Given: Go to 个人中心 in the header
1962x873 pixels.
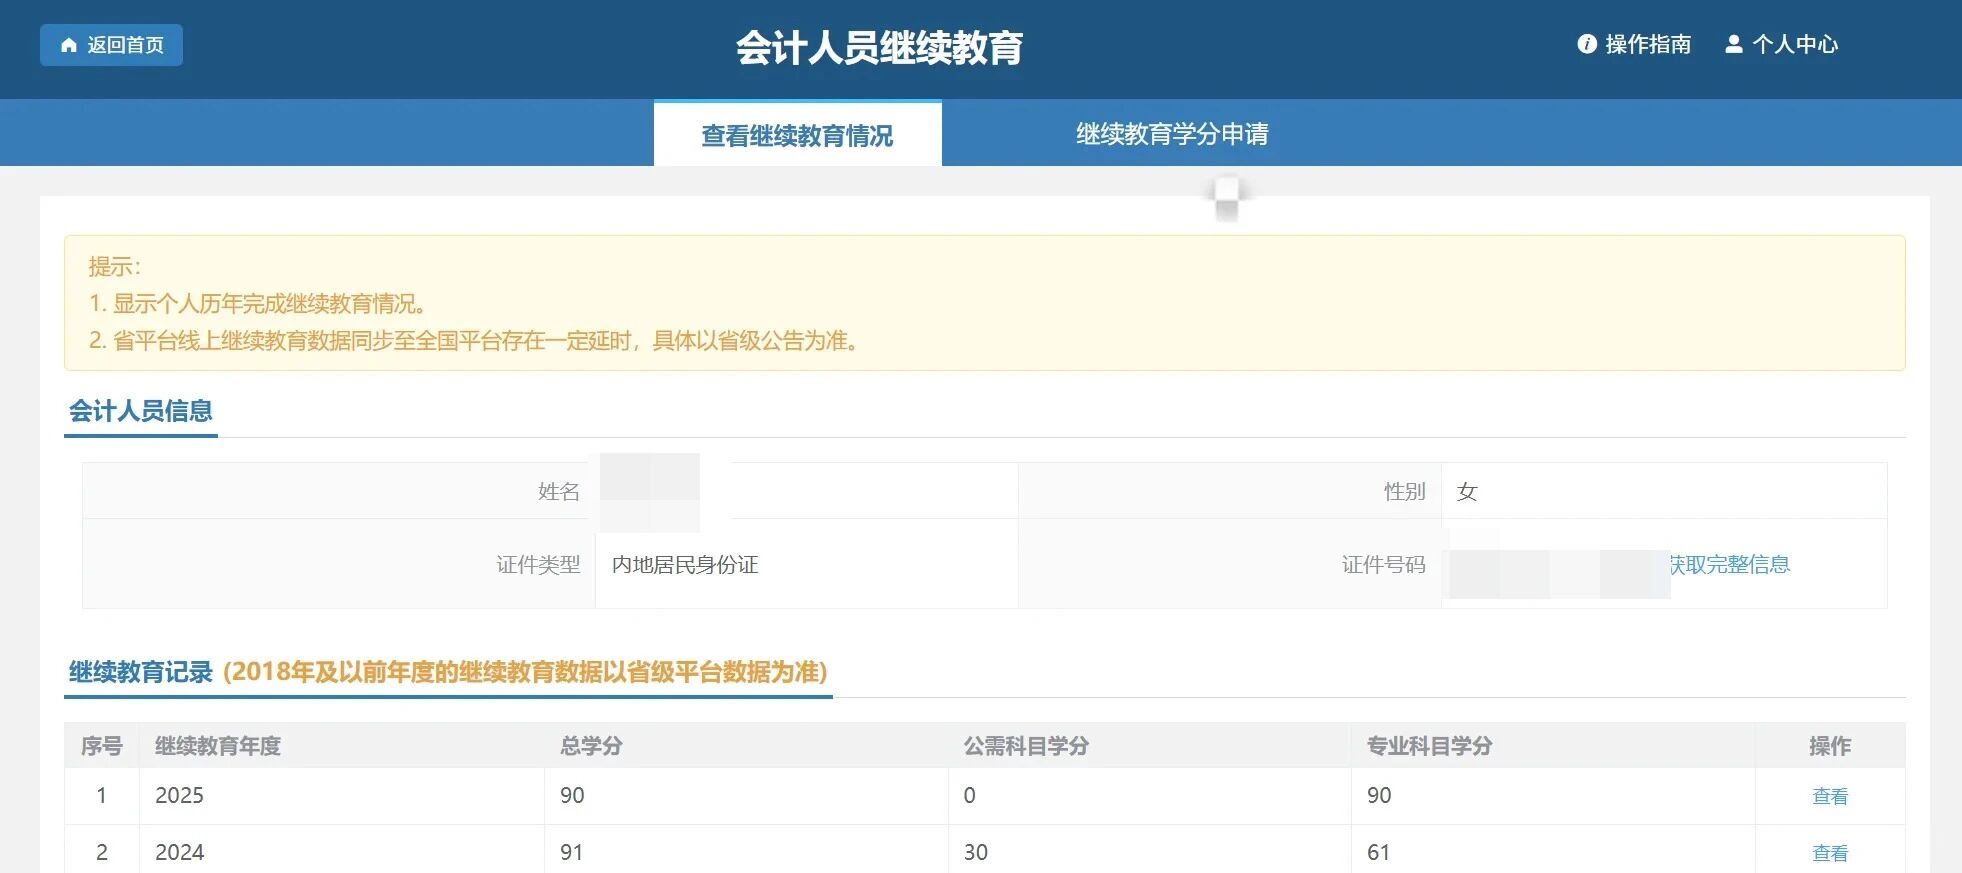Looking at the screenshot, I should (x=1794, y=44).
